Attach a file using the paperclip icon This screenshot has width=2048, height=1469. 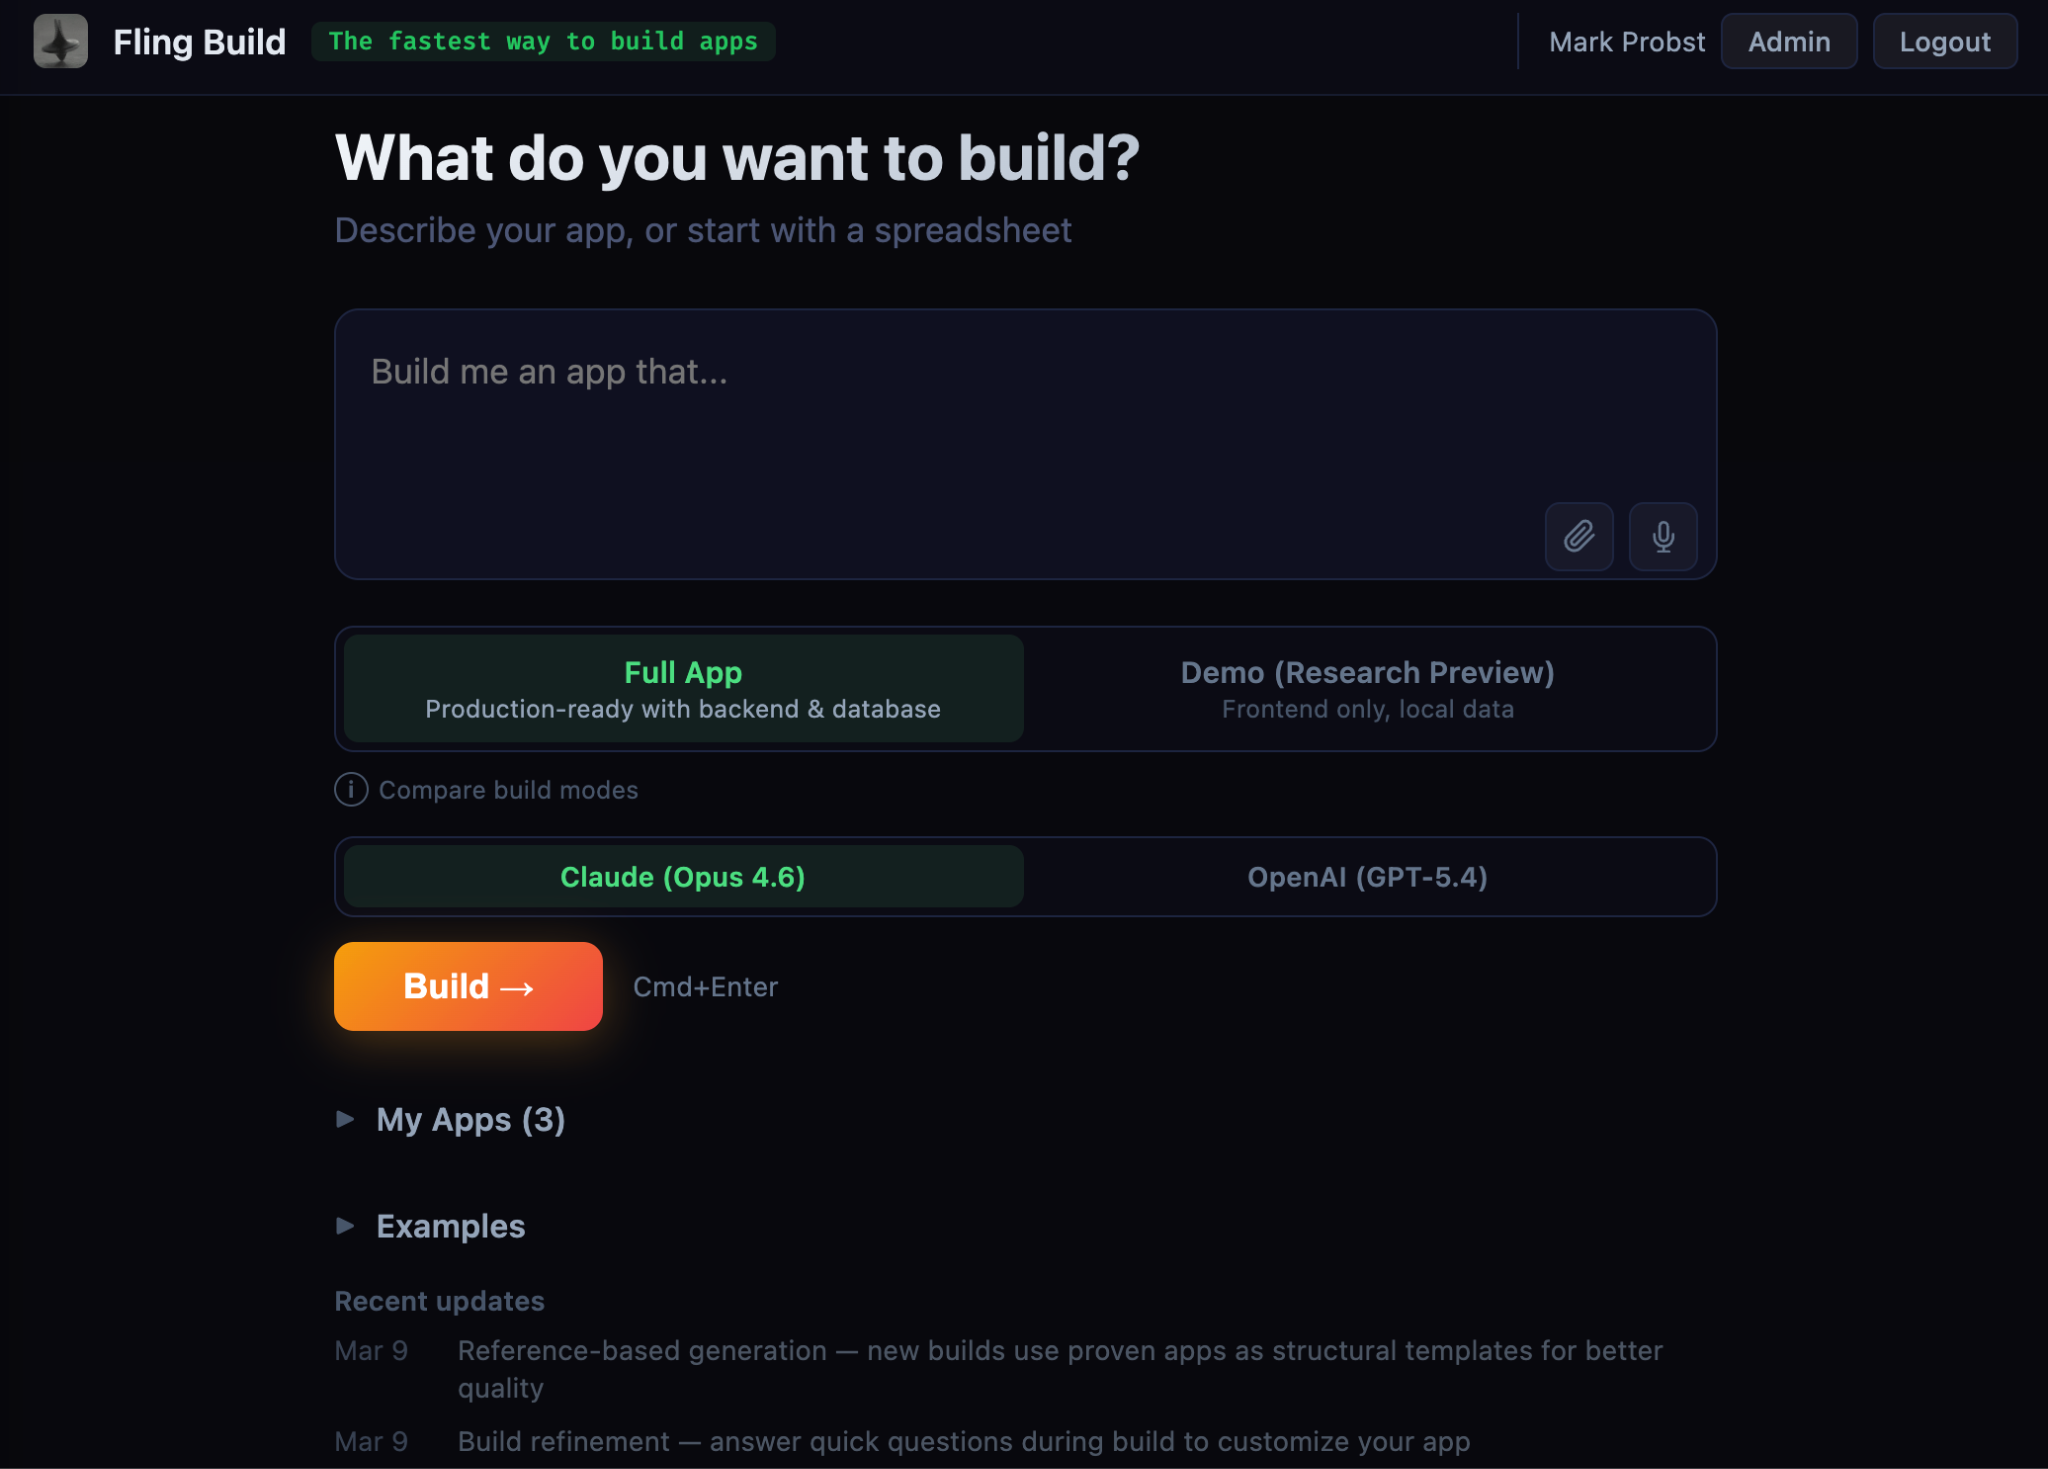[x=1578, y=537]
